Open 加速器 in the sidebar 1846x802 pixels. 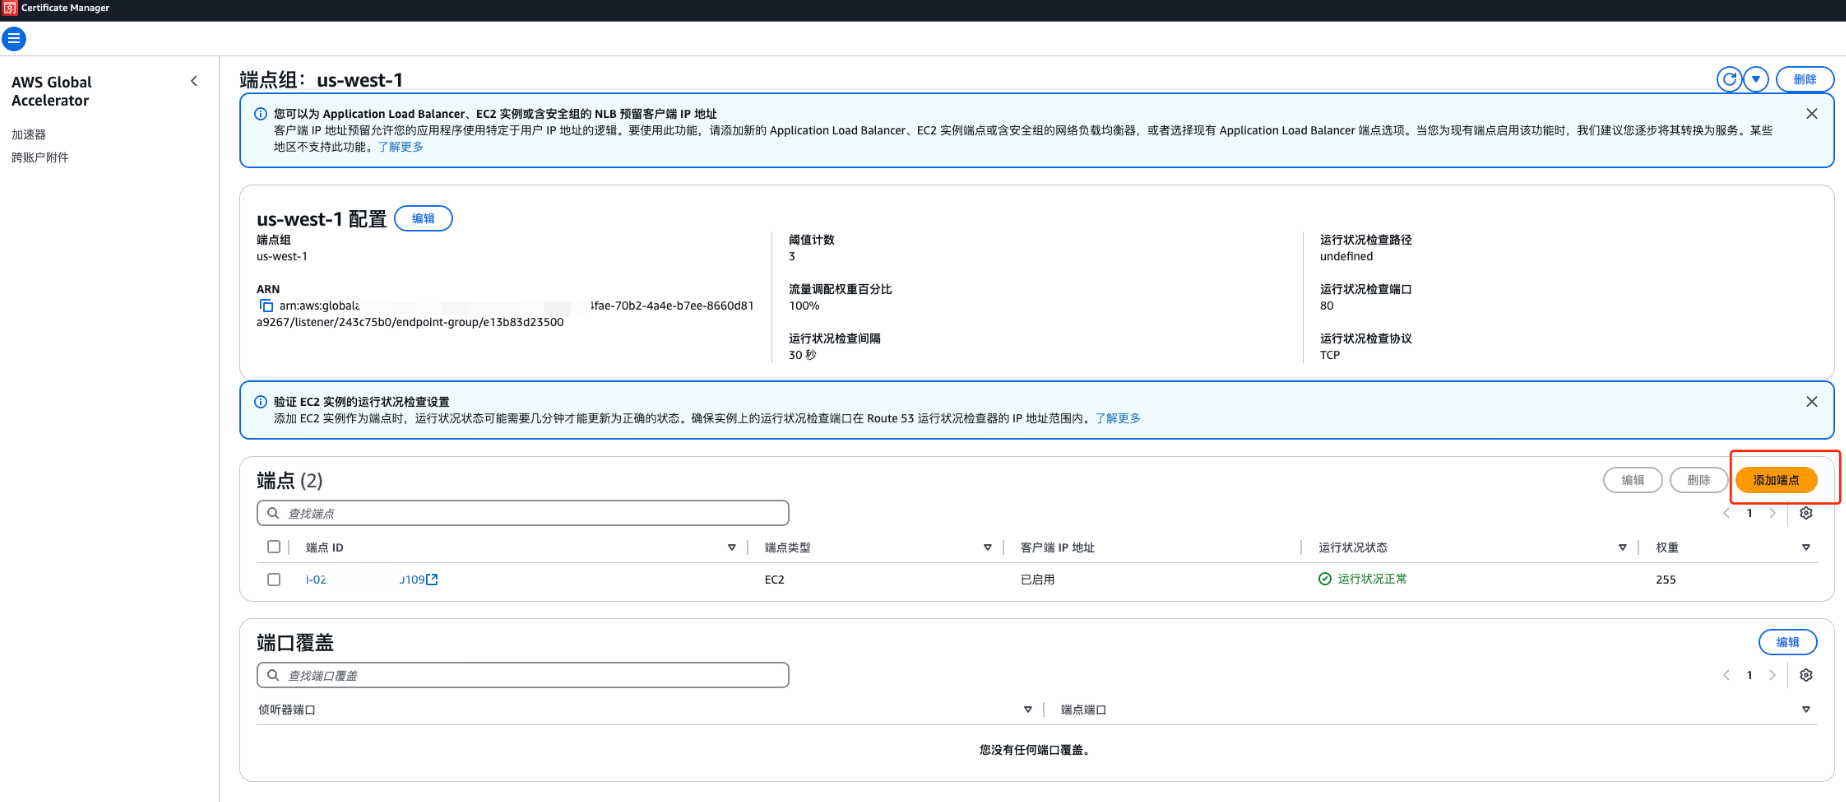[x=29, y=134]
